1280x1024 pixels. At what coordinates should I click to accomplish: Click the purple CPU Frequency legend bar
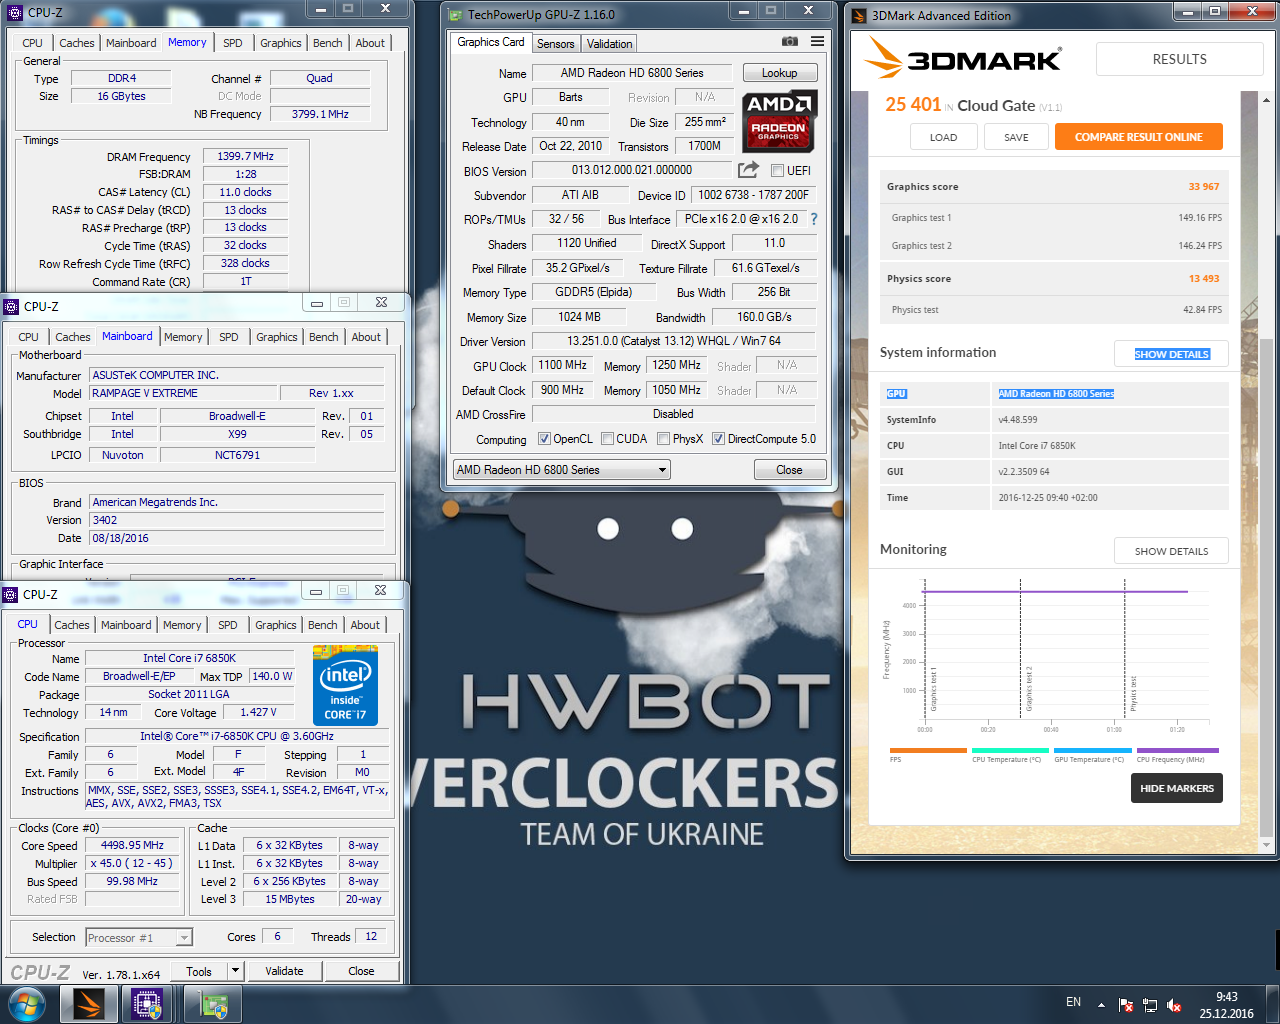coord(1178,750)
